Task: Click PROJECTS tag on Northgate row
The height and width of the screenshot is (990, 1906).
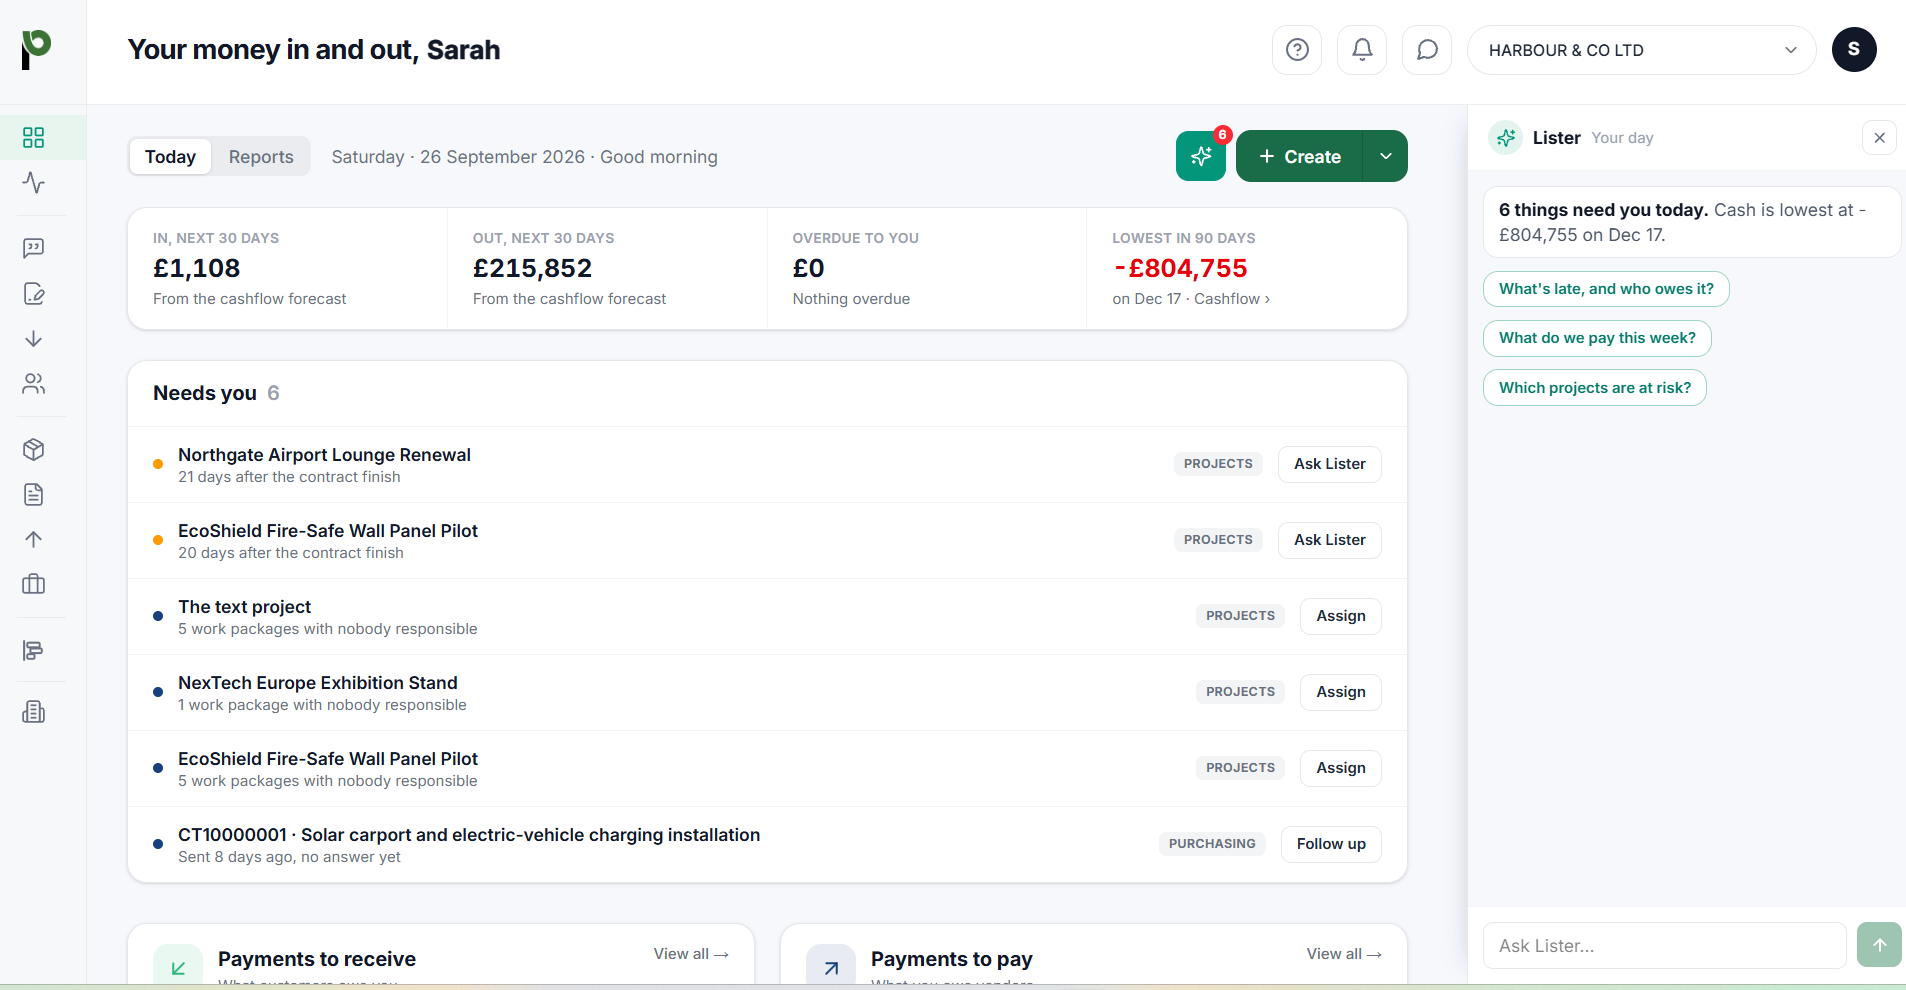Action: click(1218, 464)
